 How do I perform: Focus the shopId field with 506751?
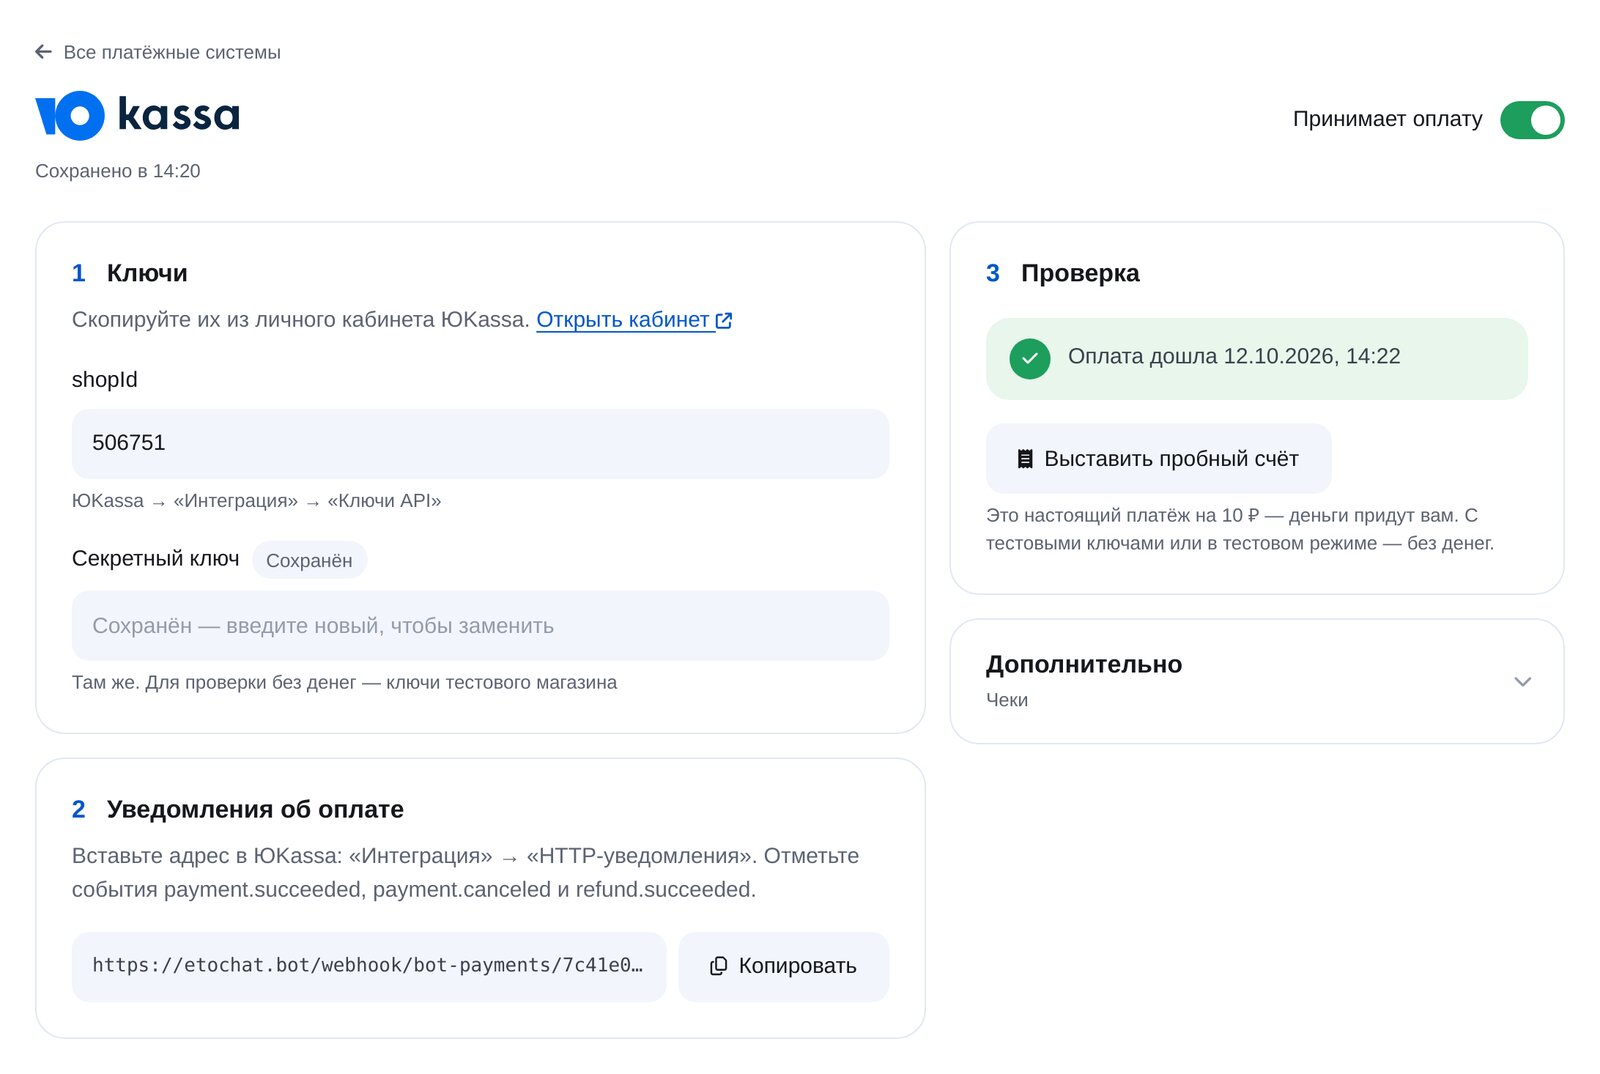pyautogui.click(x=480, y=443)
